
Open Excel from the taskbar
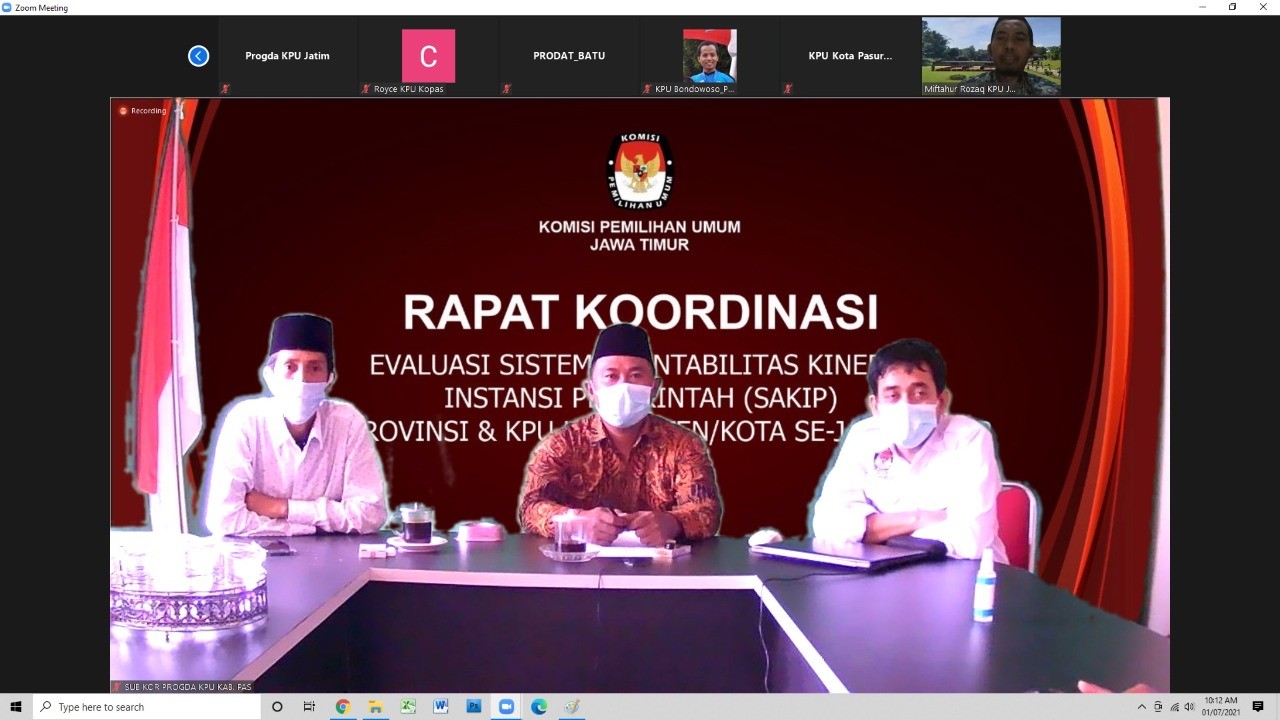pos(408,707)
